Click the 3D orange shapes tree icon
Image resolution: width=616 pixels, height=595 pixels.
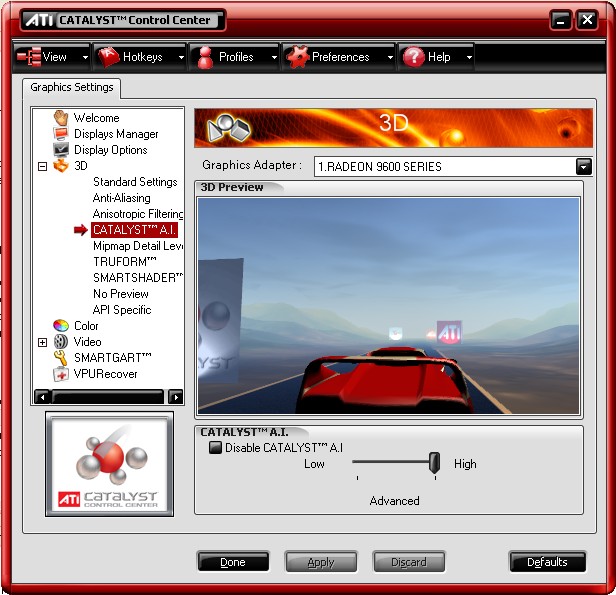(x=61, y=166)
